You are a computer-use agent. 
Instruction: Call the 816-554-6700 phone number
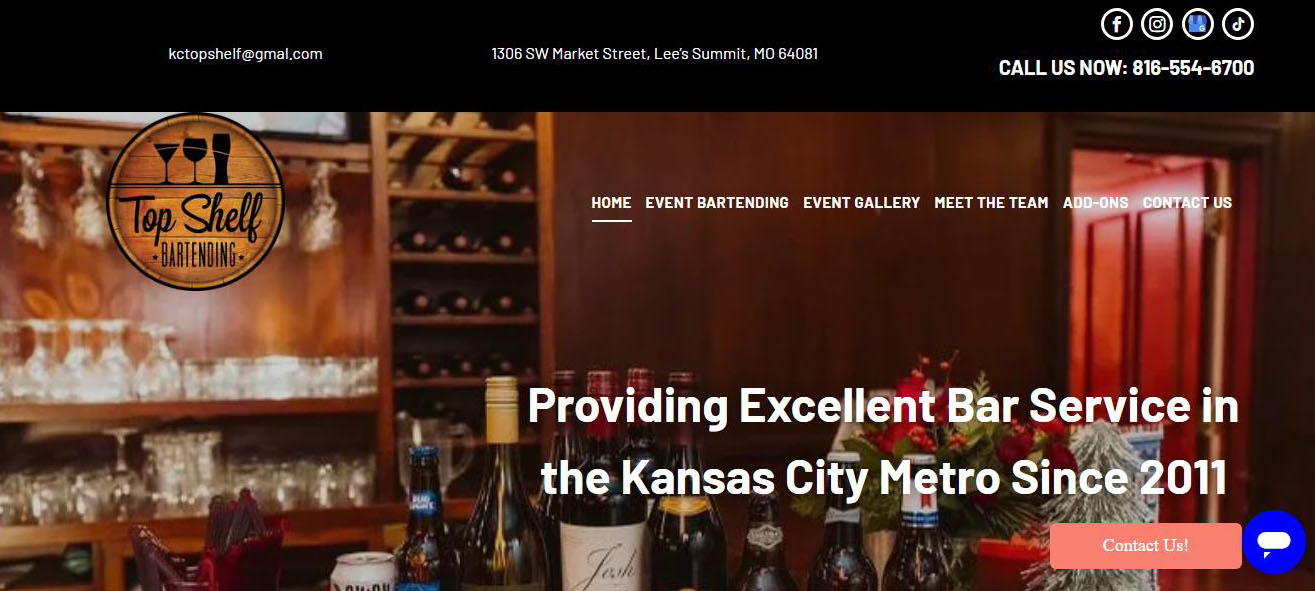[x=1193, y=68]
